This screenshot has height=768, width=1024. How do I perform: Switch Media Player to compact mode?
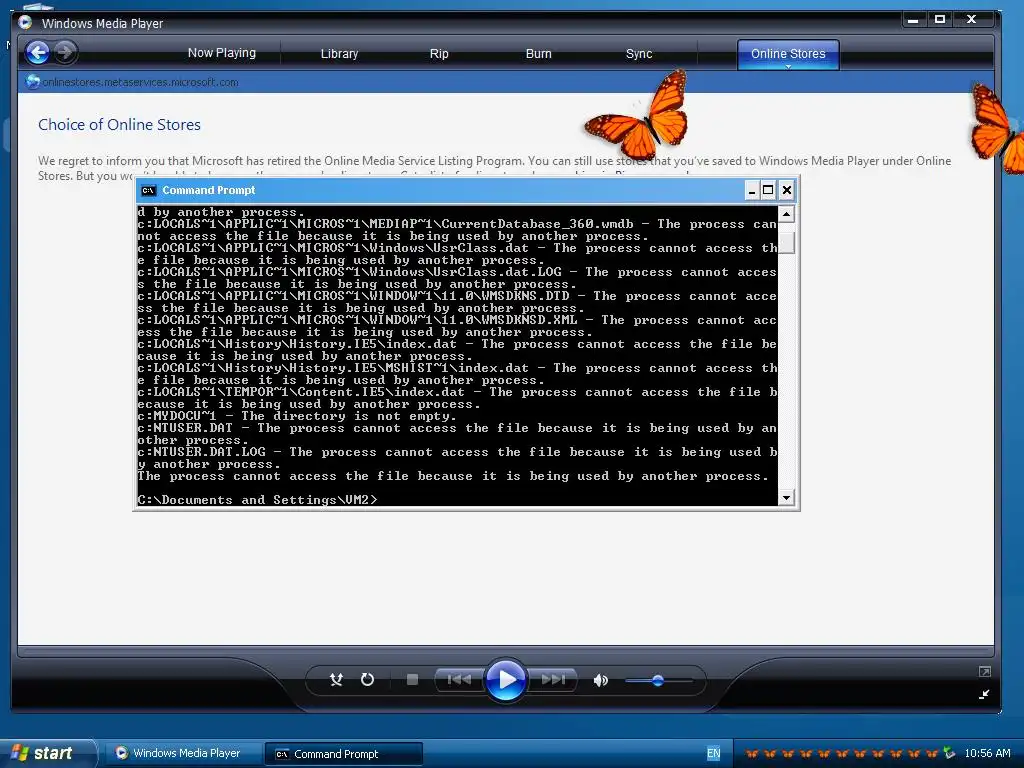(x=984, y=694)
